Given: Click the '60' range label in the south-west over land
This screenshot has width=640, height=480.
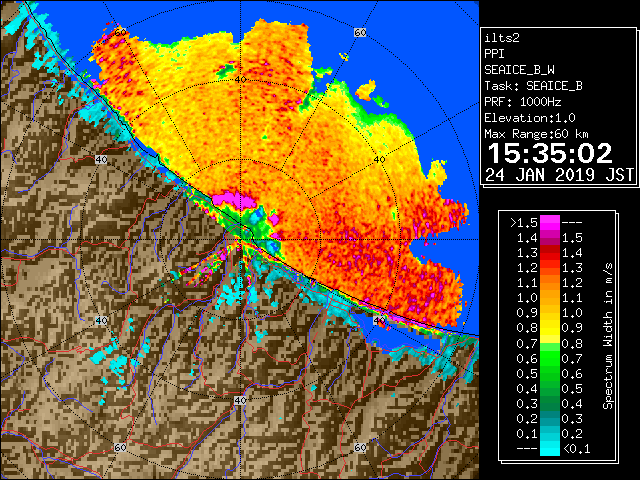Looking at the screenshot, I should [x=120, y=447].
